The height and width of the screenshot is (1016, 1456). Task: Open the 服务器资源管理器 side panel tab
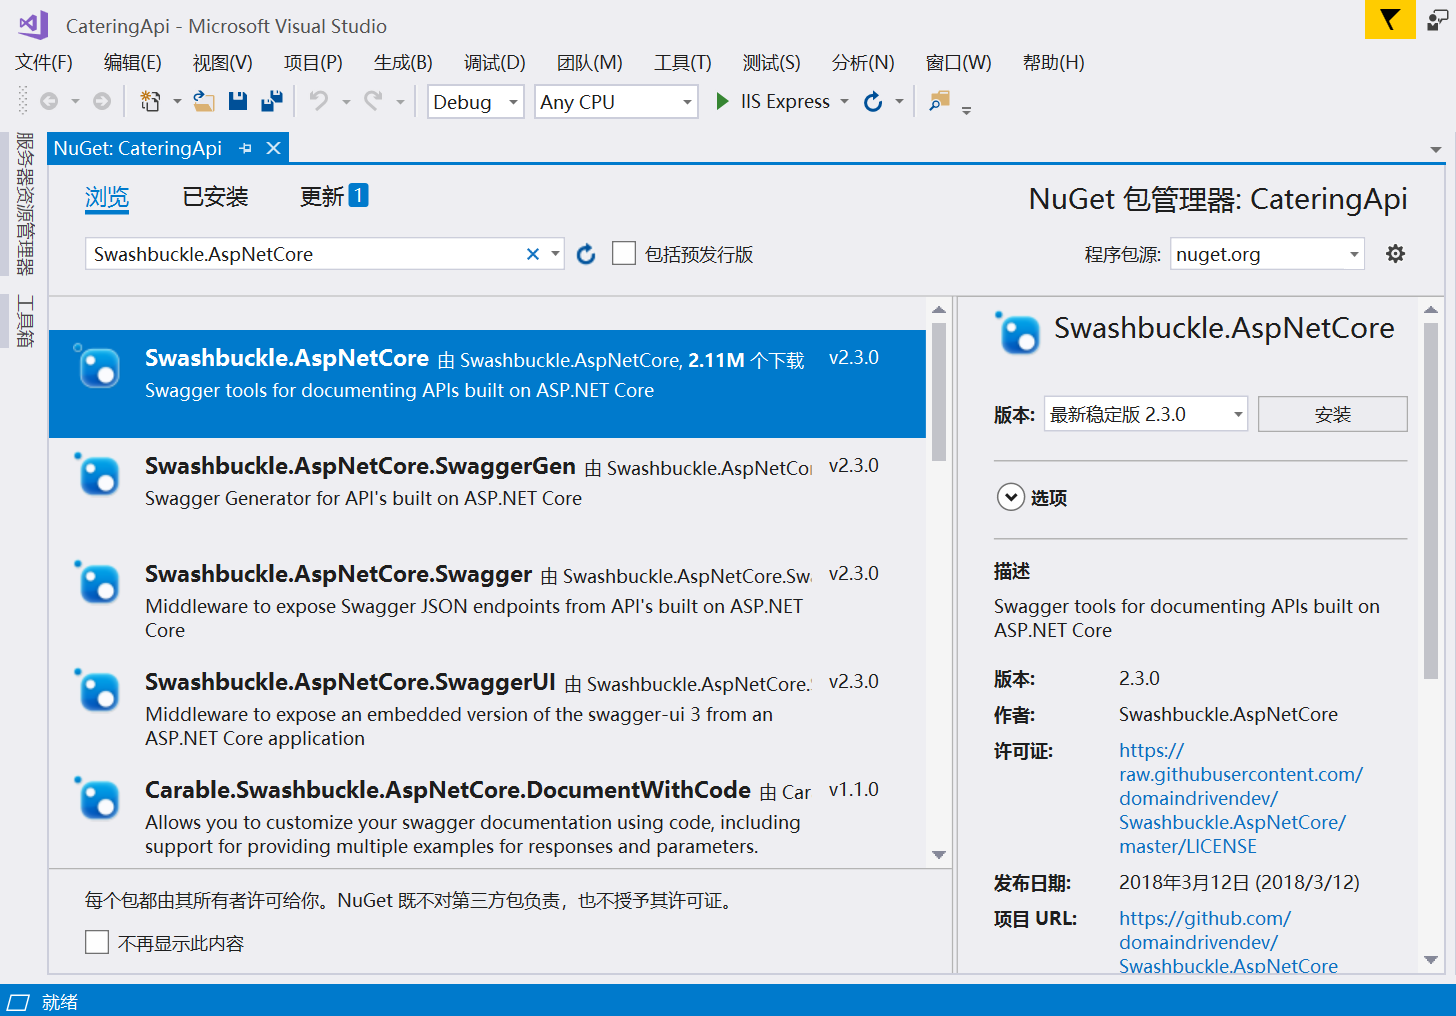25,203
